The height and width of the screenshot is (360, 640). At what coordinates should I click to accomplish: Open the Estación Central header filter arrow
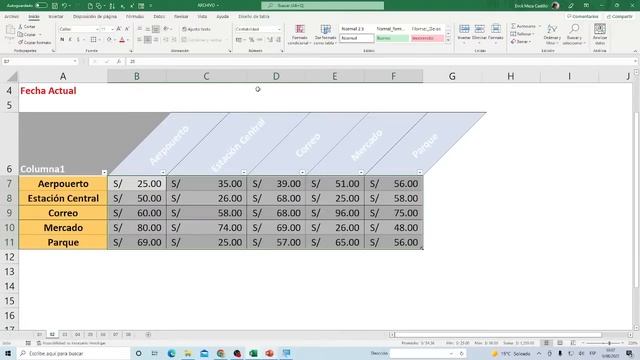coord(244,172)
